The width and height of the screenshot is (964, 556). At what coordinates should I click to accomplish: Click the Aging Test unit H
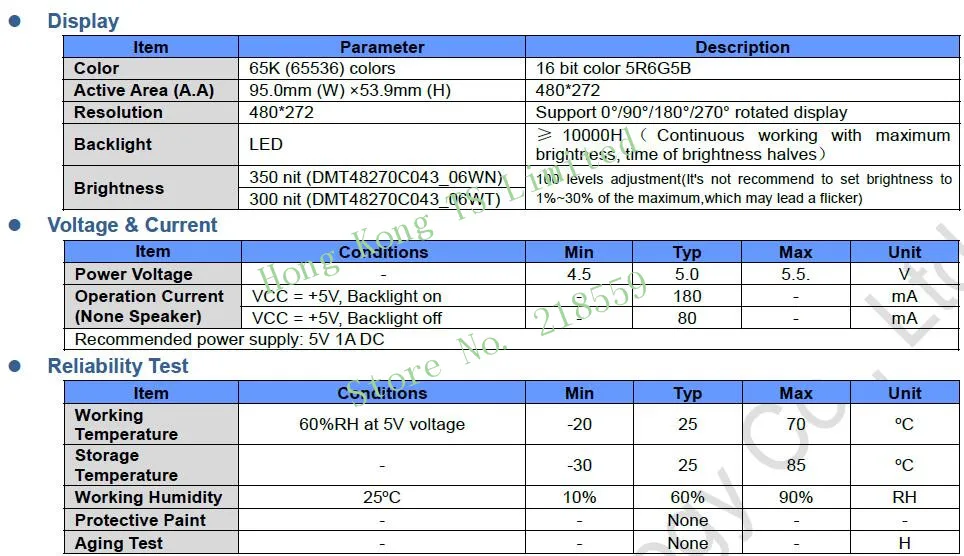(x=904, y=543)
